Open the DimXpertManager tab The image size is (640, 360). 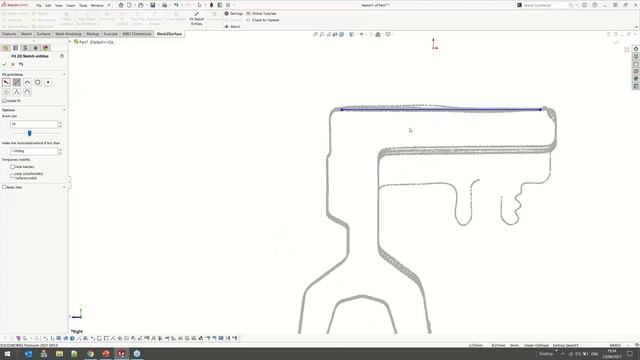36,48
